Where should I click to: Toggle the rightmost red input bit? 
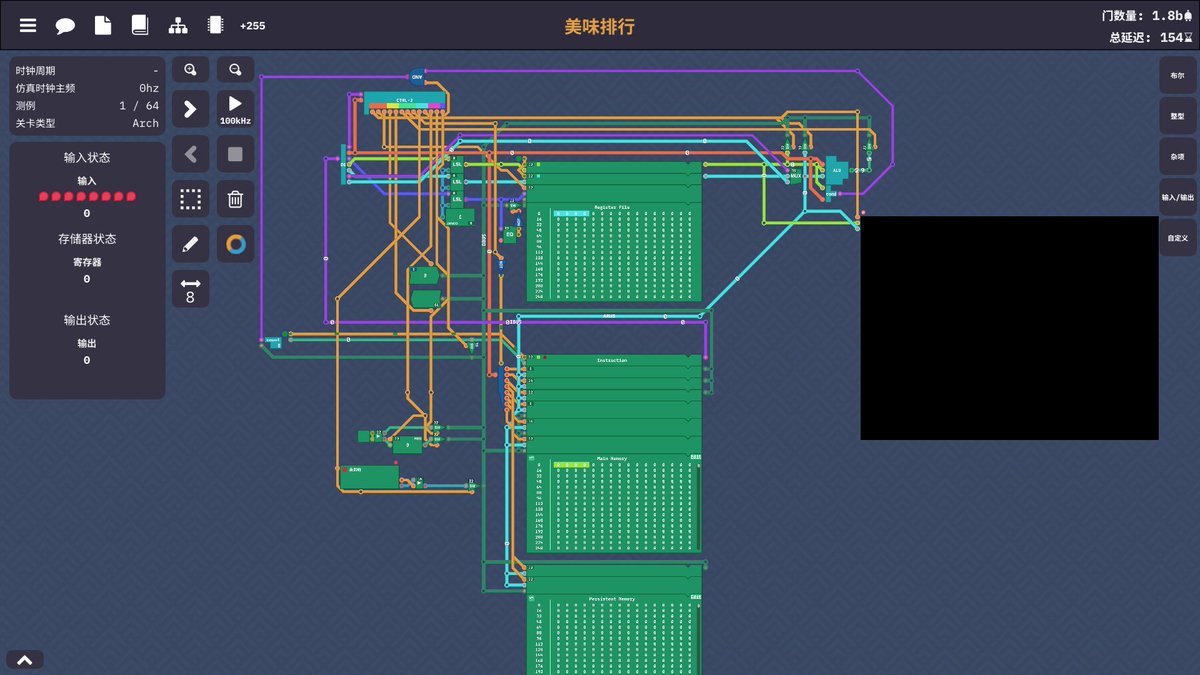pyautogui.click(x=131, y=197)
